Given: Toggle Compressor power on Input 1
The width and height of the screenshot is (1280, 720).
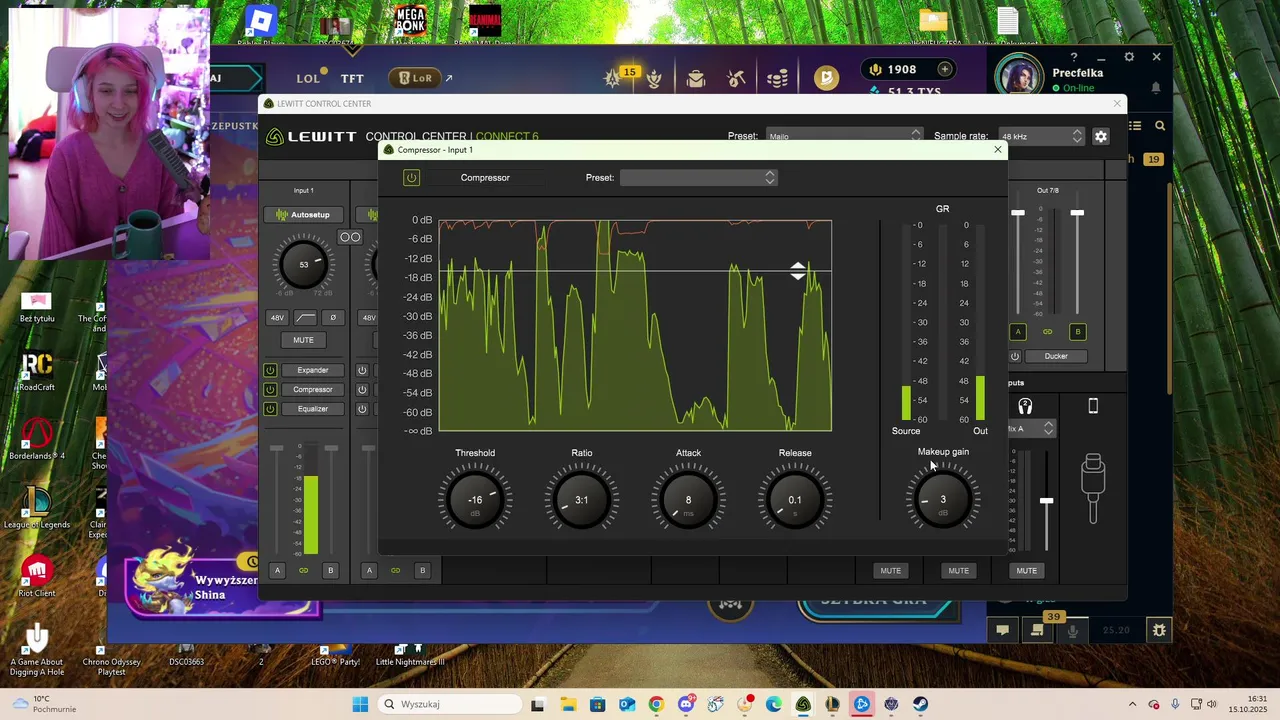Looking at the screenshot, I should coord(270,390).
